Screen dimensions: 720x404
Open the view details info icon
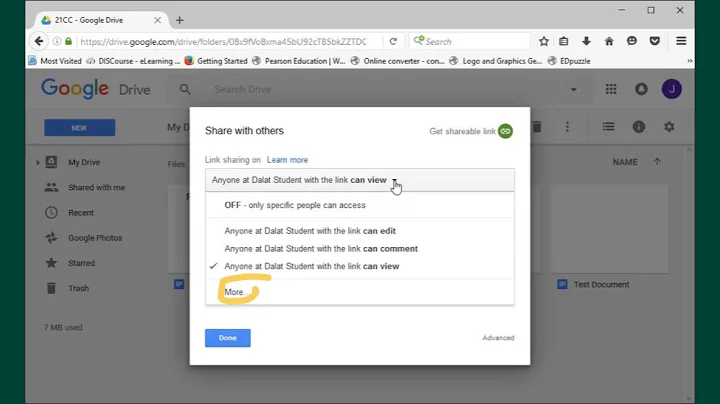pyautogui.click(x=639, y=127)
